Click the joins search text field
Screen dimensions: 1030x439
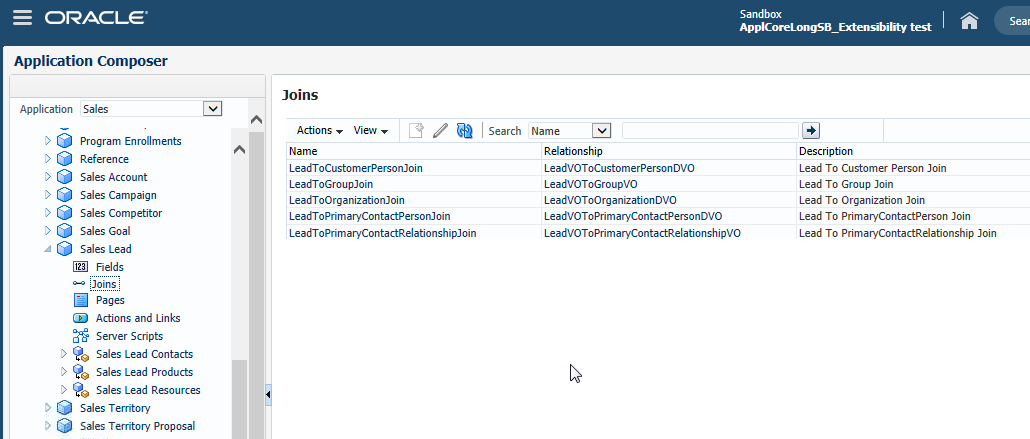(710, 131)
